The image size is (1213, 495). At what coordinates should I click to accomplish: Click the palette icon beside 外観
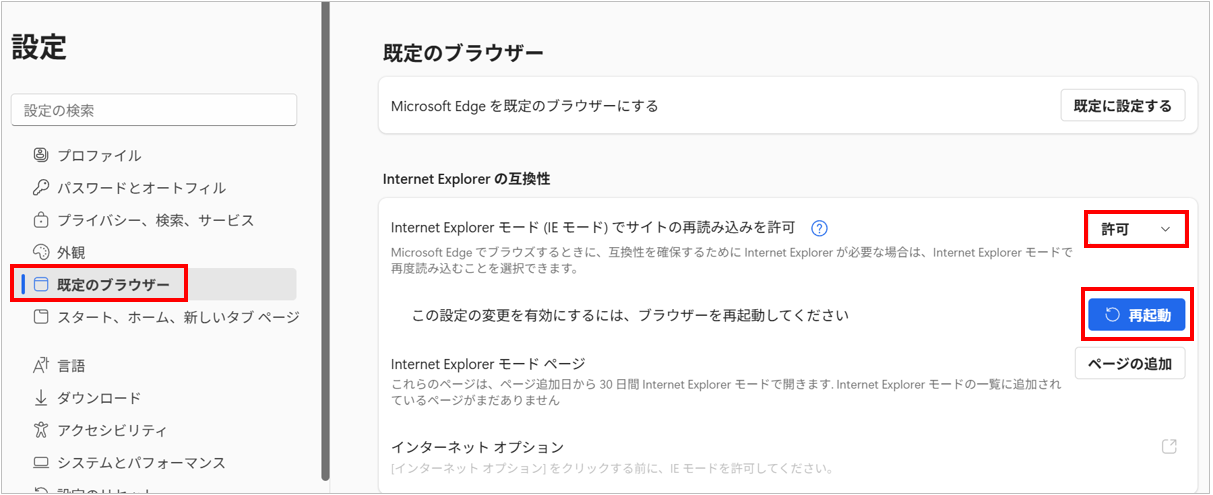[x=41, y=252]
